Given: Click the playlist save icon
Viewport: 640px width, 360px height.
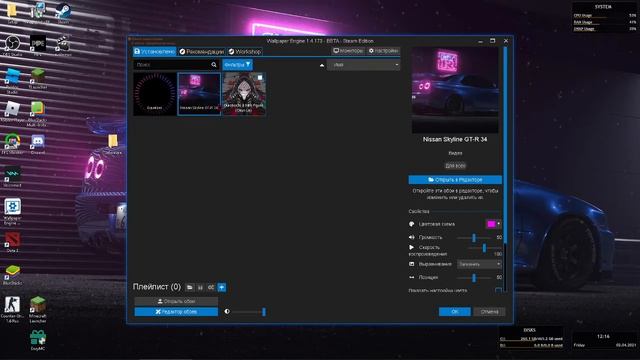Looking at the screenshot, I should (200, 287).
